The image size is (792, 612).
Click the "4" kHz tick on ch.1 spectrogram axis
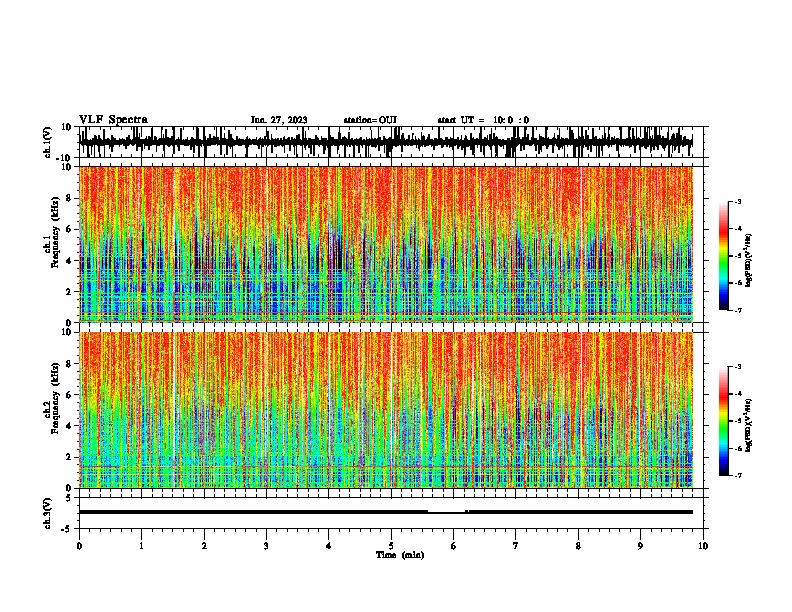pos(69,261)
